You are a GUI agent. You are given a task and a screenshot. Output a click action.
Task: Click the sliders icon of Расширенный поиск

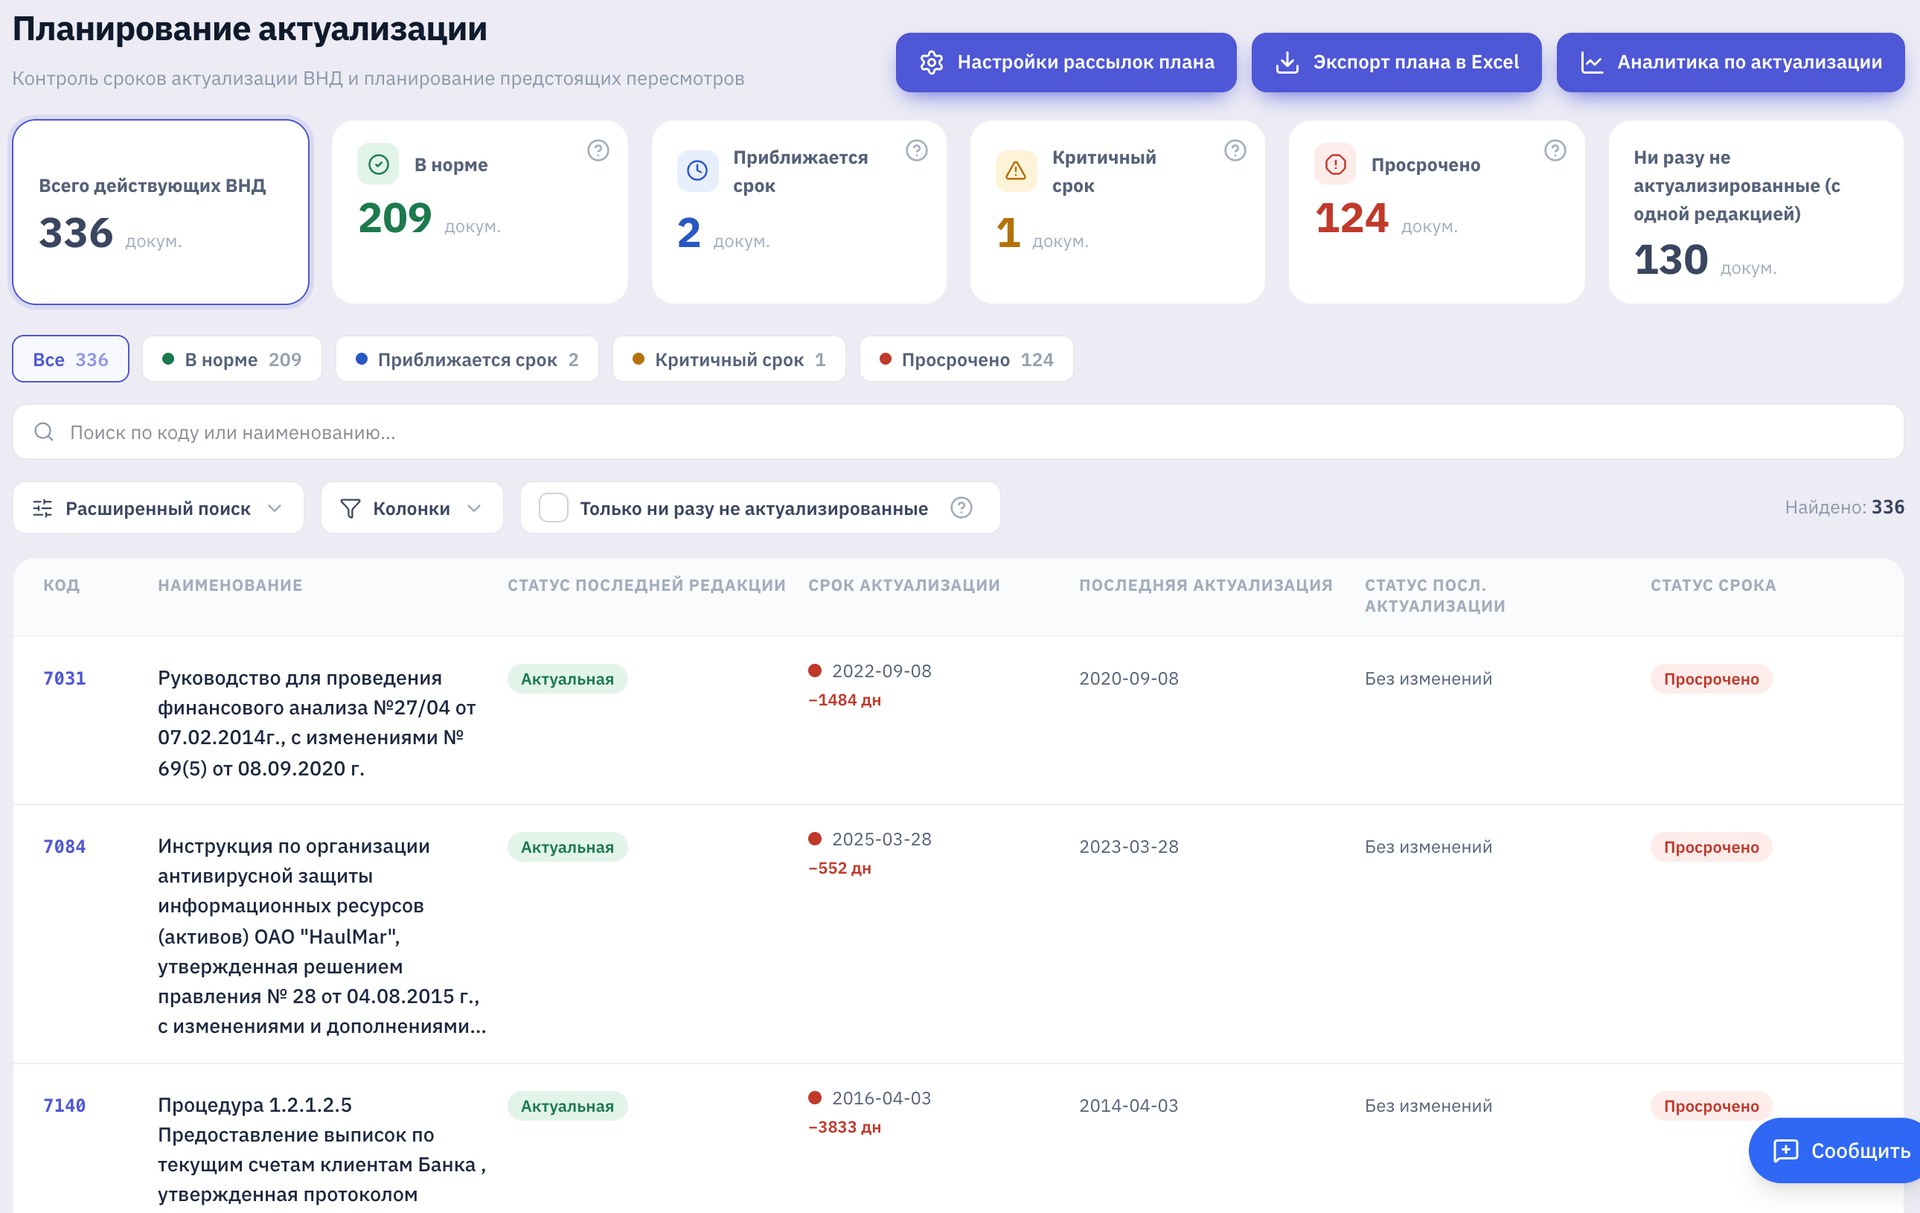point(43,508)
